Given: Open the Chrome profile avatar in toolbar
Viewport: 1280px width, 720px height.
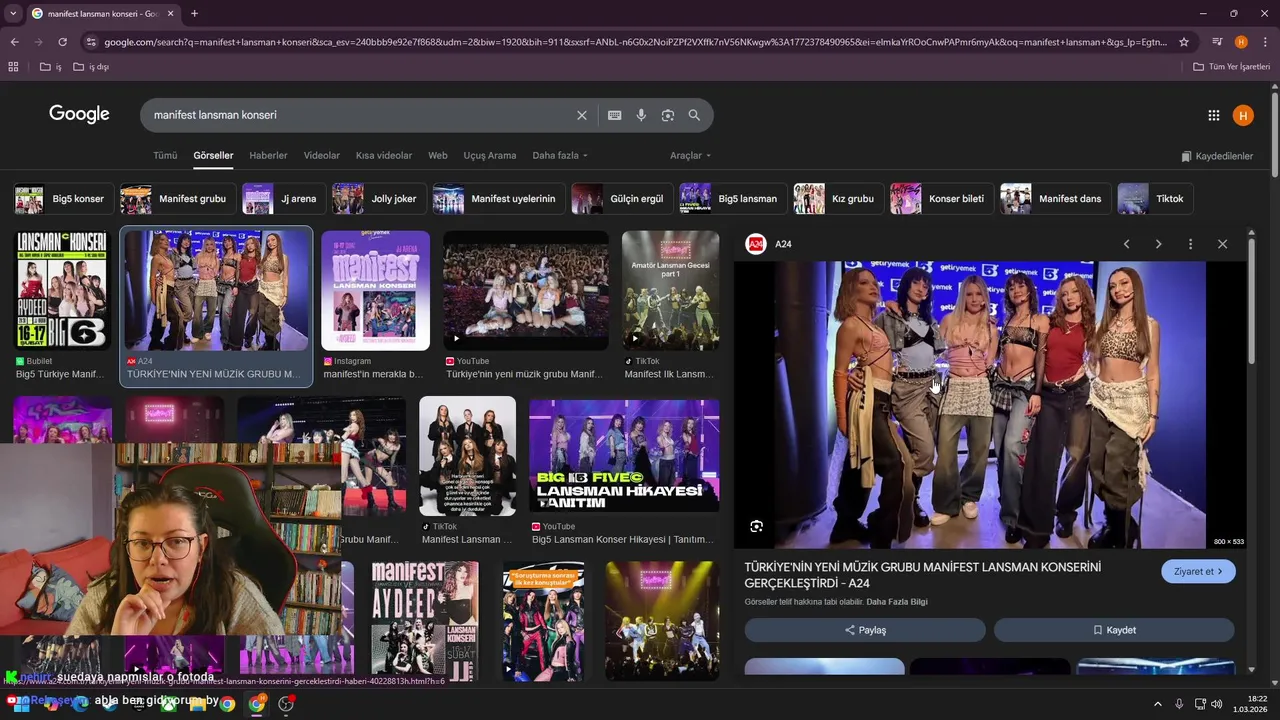Looking at the screenshot, I should [1241, 42].
